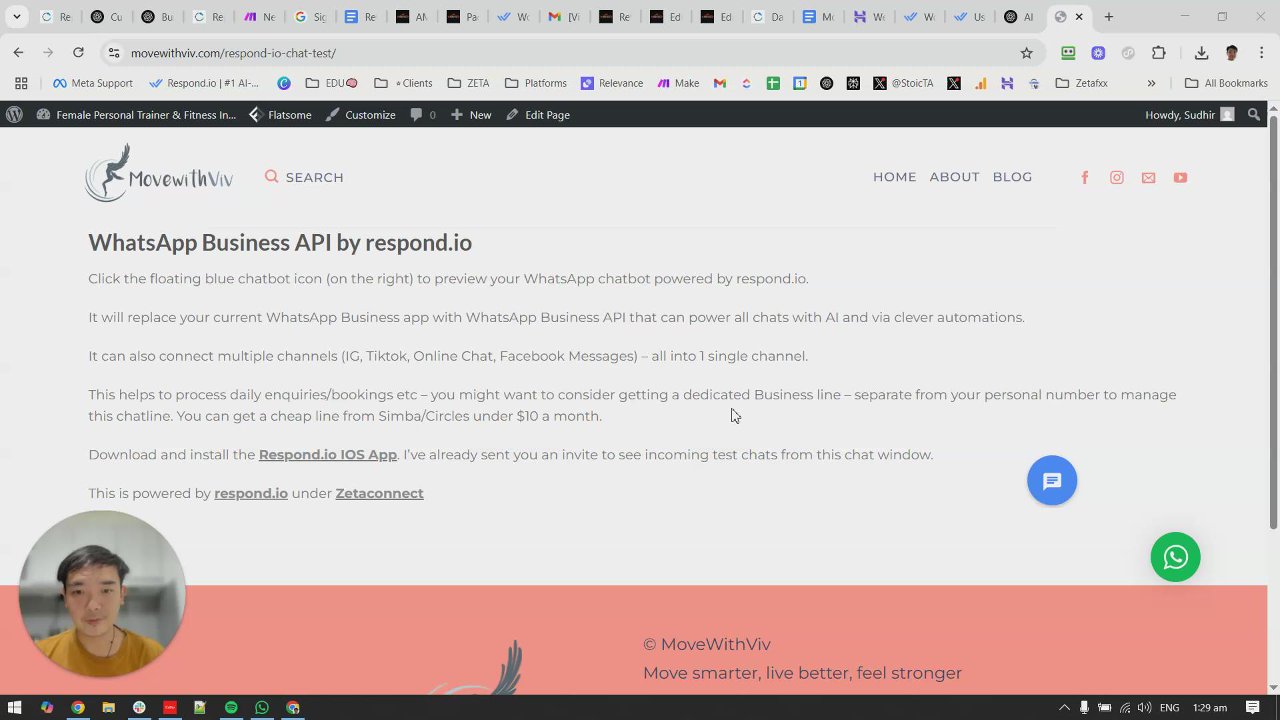Open the Windows notification center

click(x=1252, y=707)
